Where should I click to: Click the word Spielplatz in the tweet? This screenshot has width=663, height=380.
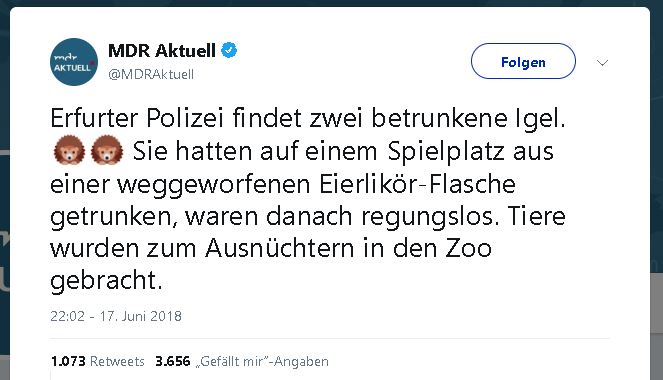click(446, 152)
